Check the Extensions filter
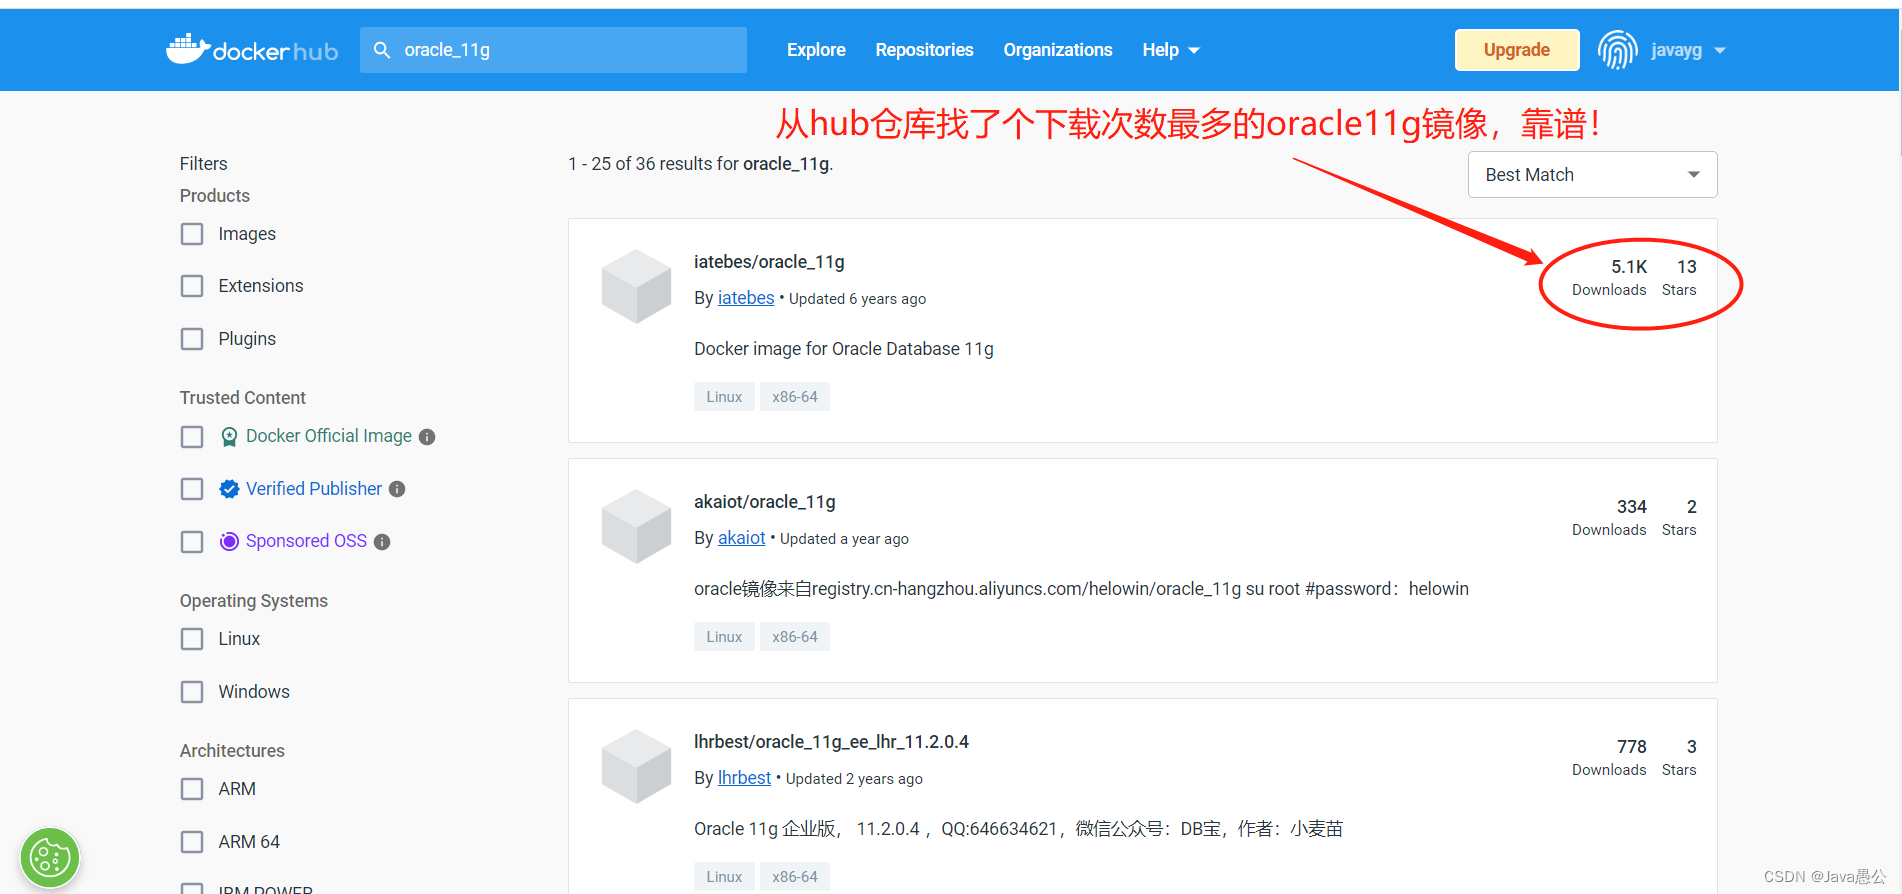The width and height of the screenshot is (1902, 894). coord(192,286)
